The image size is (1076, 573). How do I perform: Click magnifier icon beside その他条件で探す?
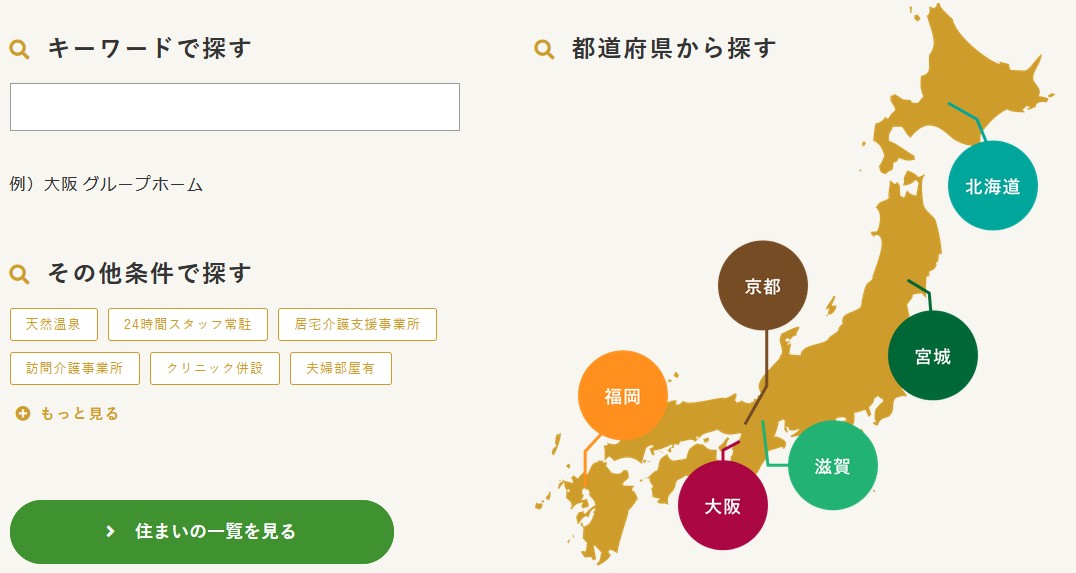(x=19, y=274)
